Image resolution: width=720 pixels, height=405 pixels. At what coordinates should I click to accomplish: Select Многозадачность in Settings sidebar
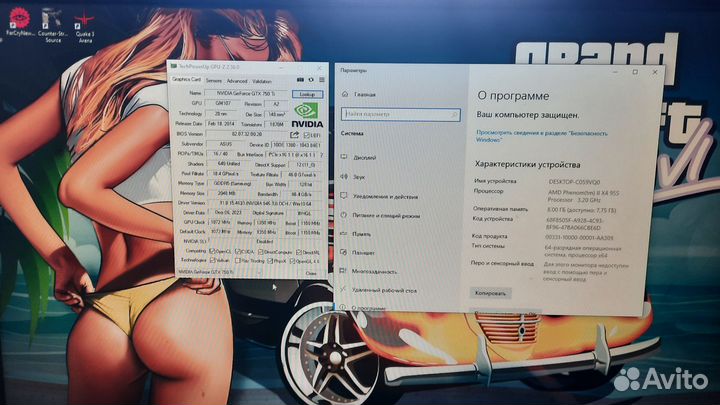pos(374,271)
